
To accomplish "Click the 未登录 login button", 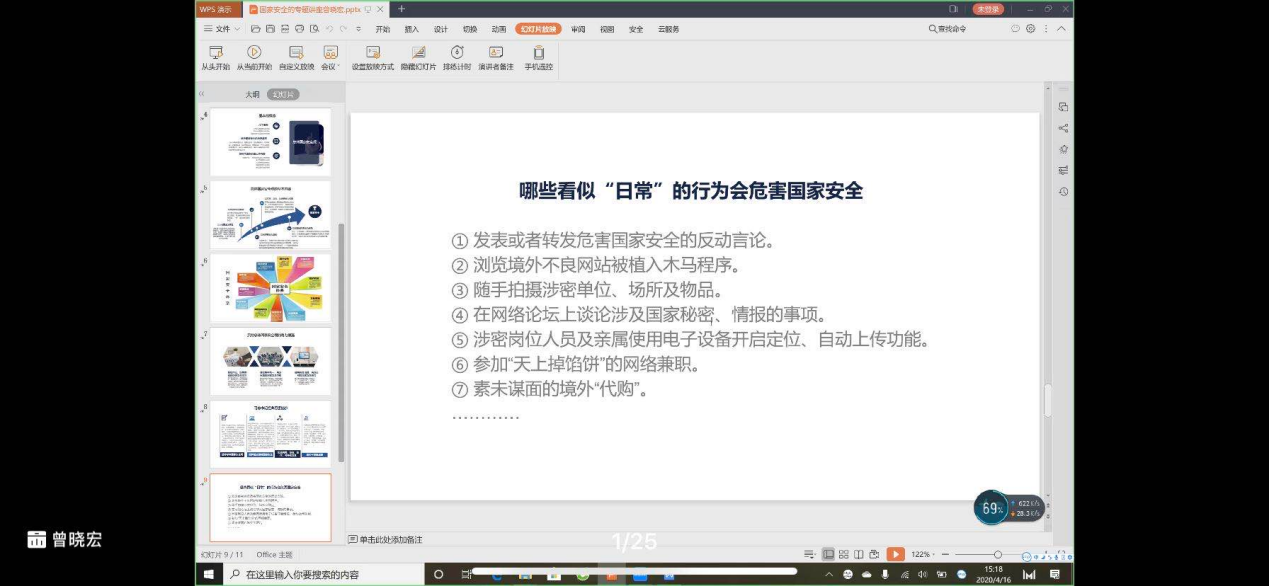I will click(988, 9).
